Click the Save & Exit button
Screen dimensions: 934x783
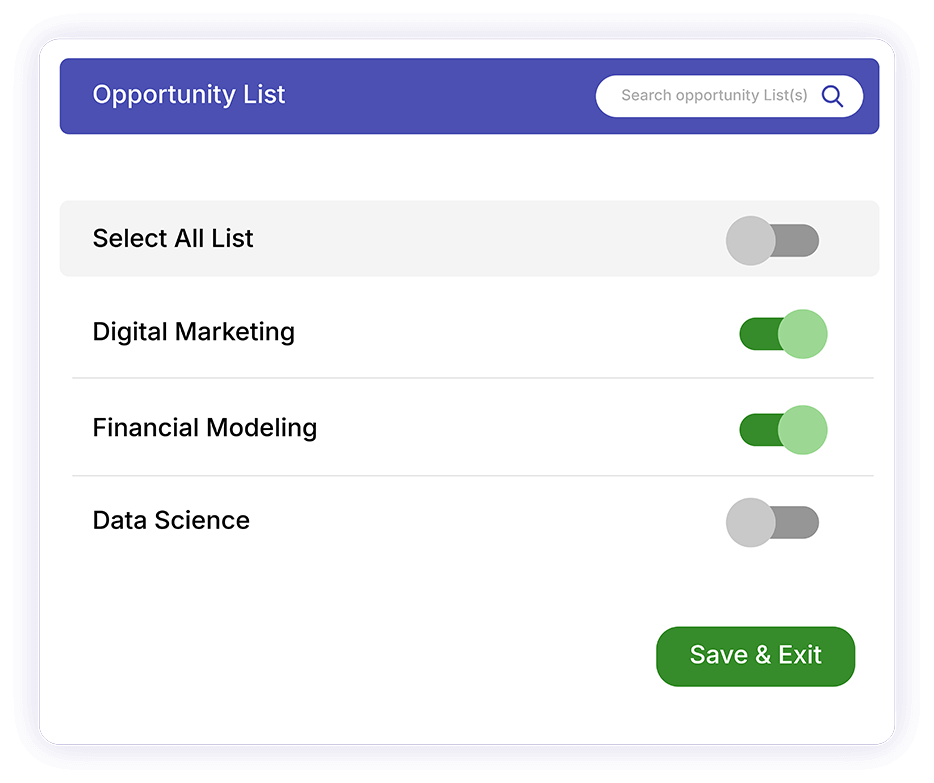pyautogui.click(x=755, y=655)
